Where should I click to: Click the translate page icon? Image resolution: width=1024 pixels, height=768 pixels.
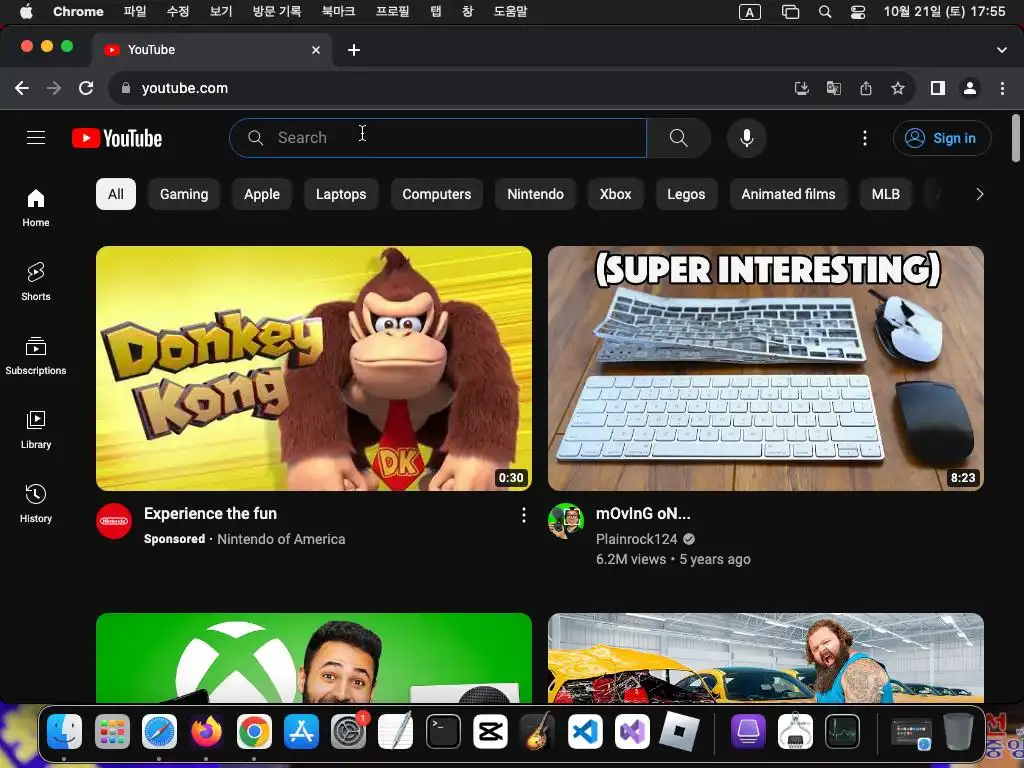[x=834, y=88]
